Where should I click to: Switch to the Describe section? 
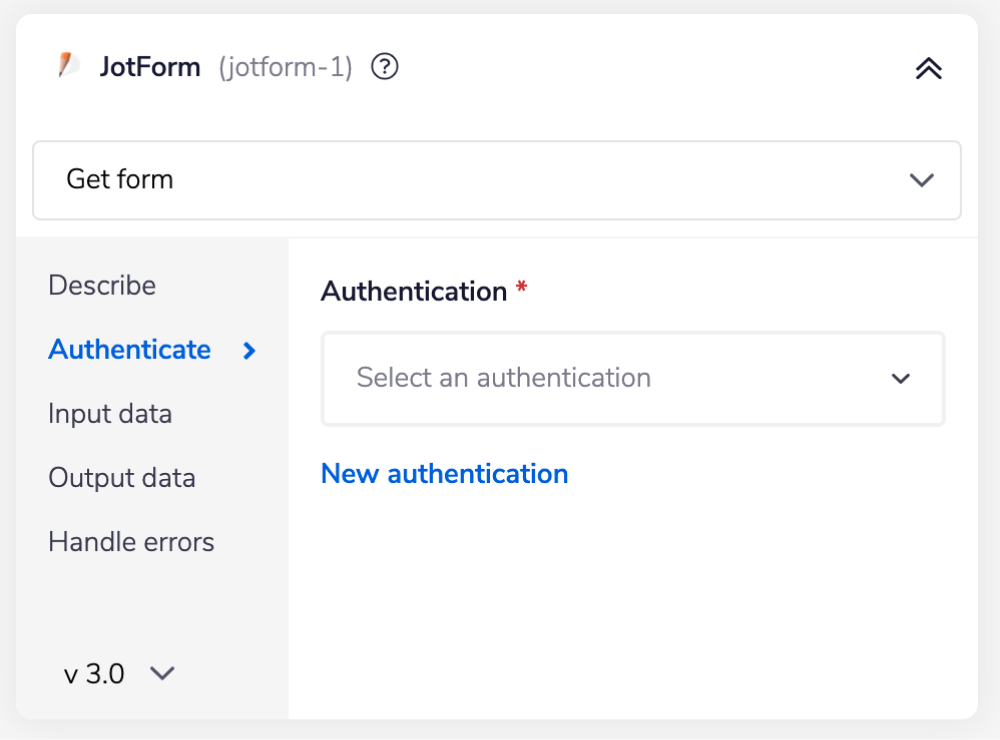[x=102, y=286]
